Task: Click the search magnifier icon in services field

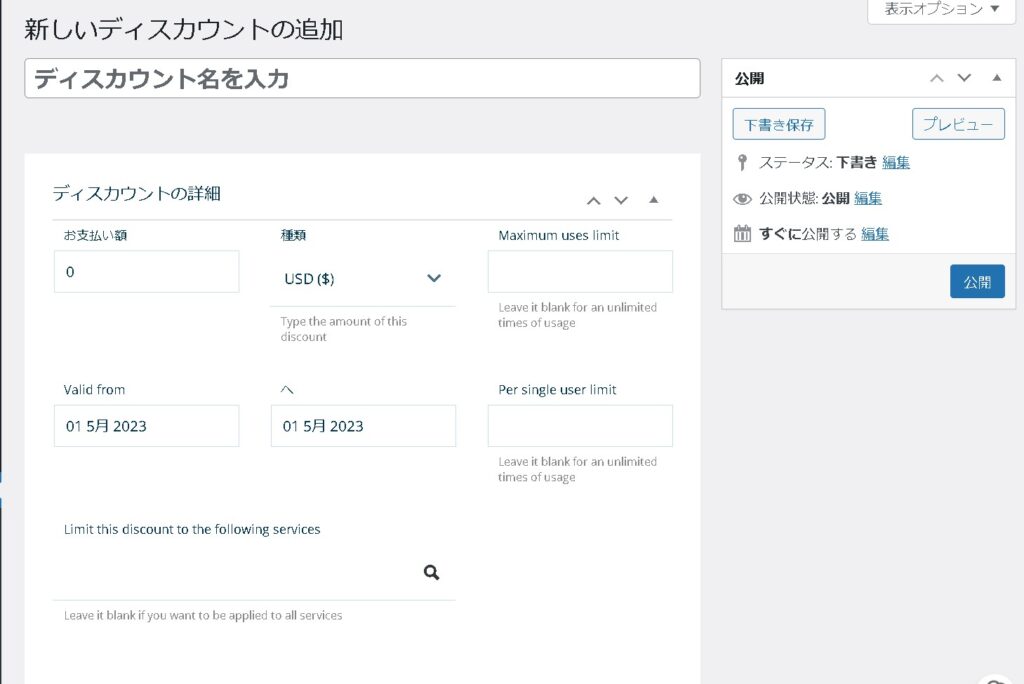Action: tap(431, 573)
